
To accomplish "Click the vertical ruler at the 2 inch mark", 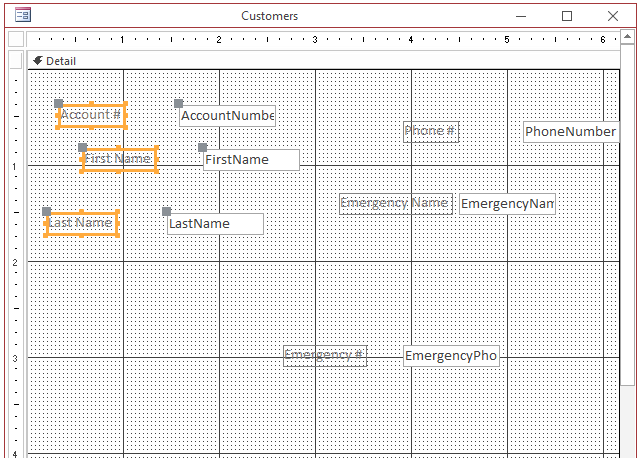I will coord(16,262).
